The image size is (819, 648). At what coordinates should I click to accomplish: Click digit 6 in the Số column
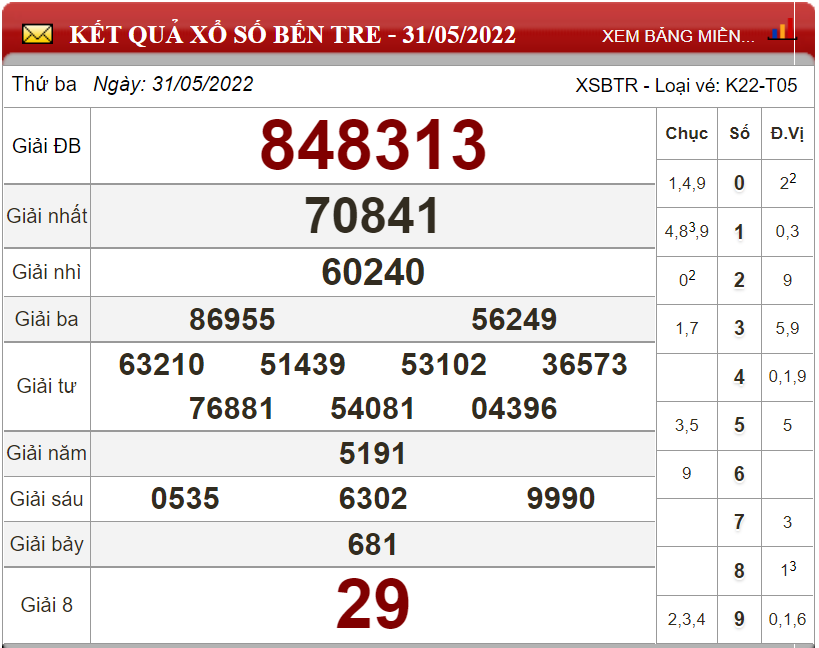739,474
